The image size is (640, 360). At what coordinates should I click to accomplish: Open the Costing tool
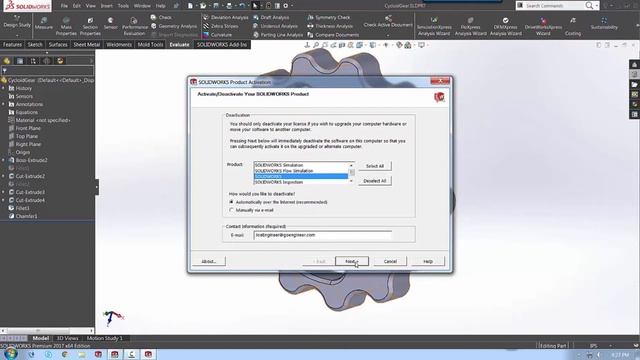[x=573, y=26]
